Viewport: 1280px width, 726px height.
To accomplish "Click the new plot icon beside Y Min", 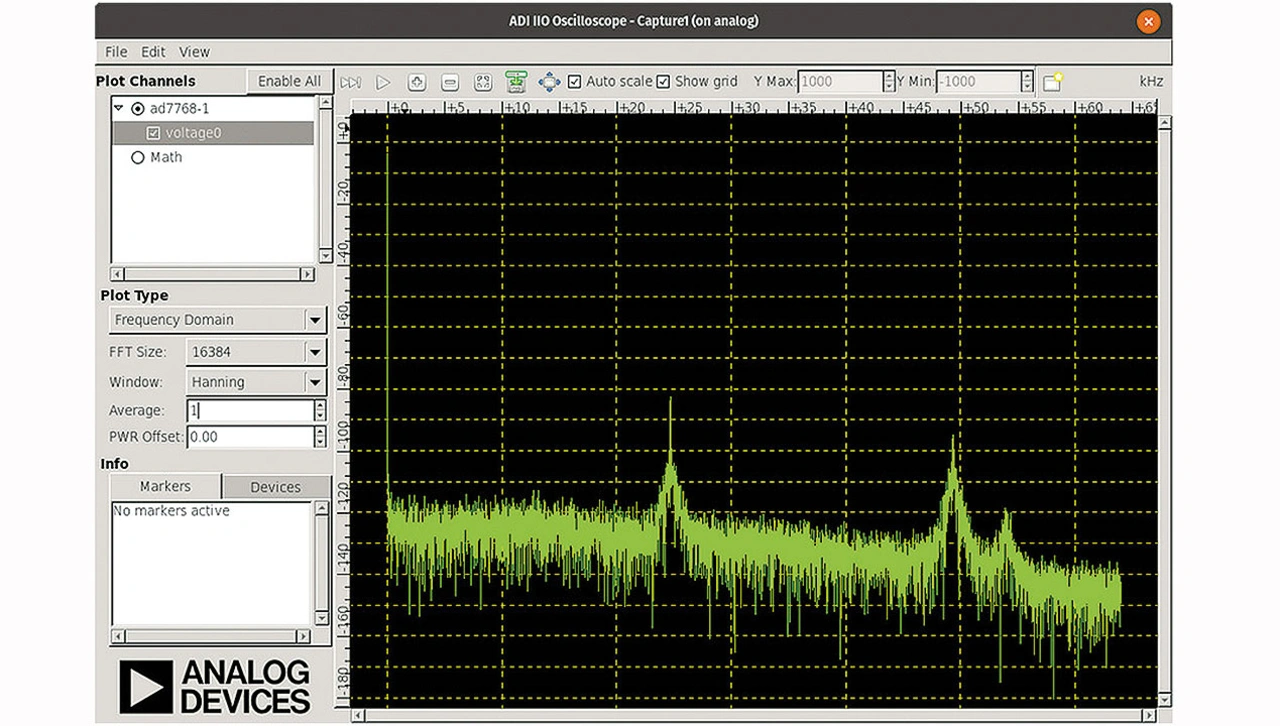I will point(1052,82).
